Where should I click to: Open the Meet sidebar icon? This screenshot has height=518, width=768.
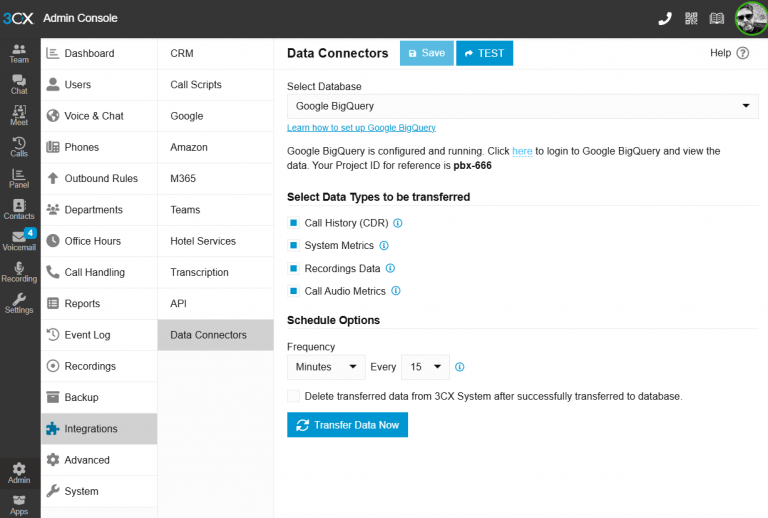19,116
